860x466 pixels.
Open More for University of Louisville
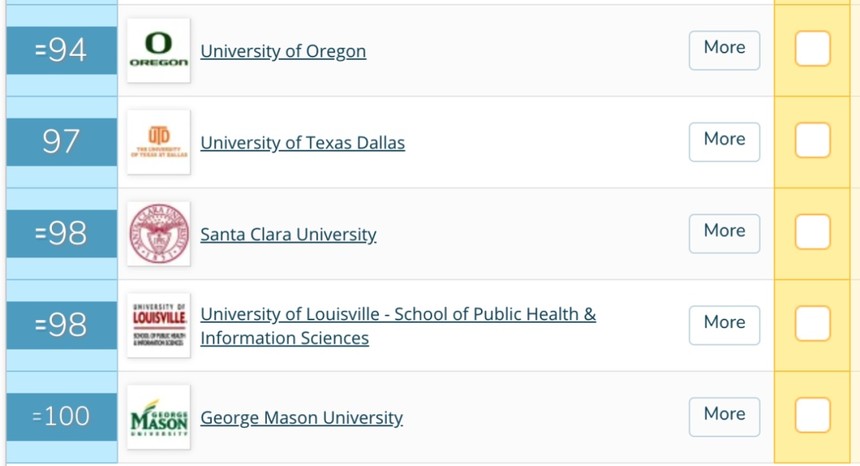[x=725, y=325]
